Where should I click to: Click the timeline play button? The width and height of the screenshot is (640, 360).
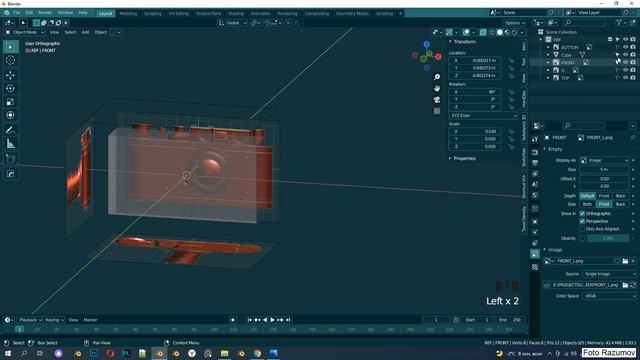[x=273, y=320]
